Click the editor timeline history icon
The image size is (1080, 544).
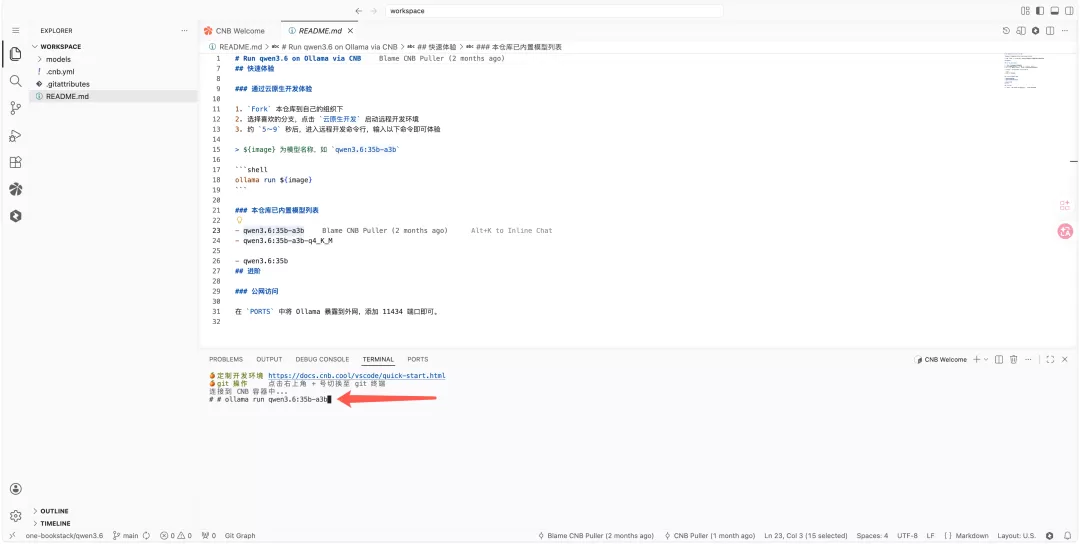coord(1006,30)
